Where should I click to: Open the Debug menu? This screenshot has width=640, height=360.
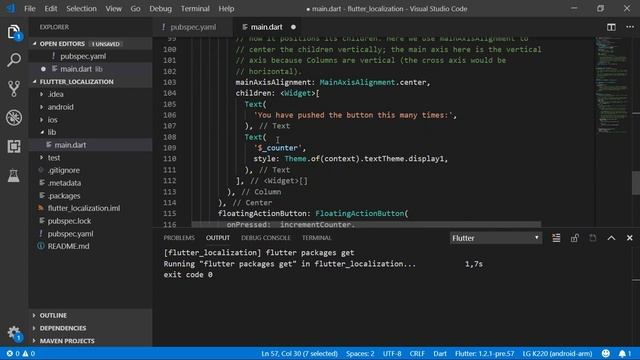coord(160,9)
